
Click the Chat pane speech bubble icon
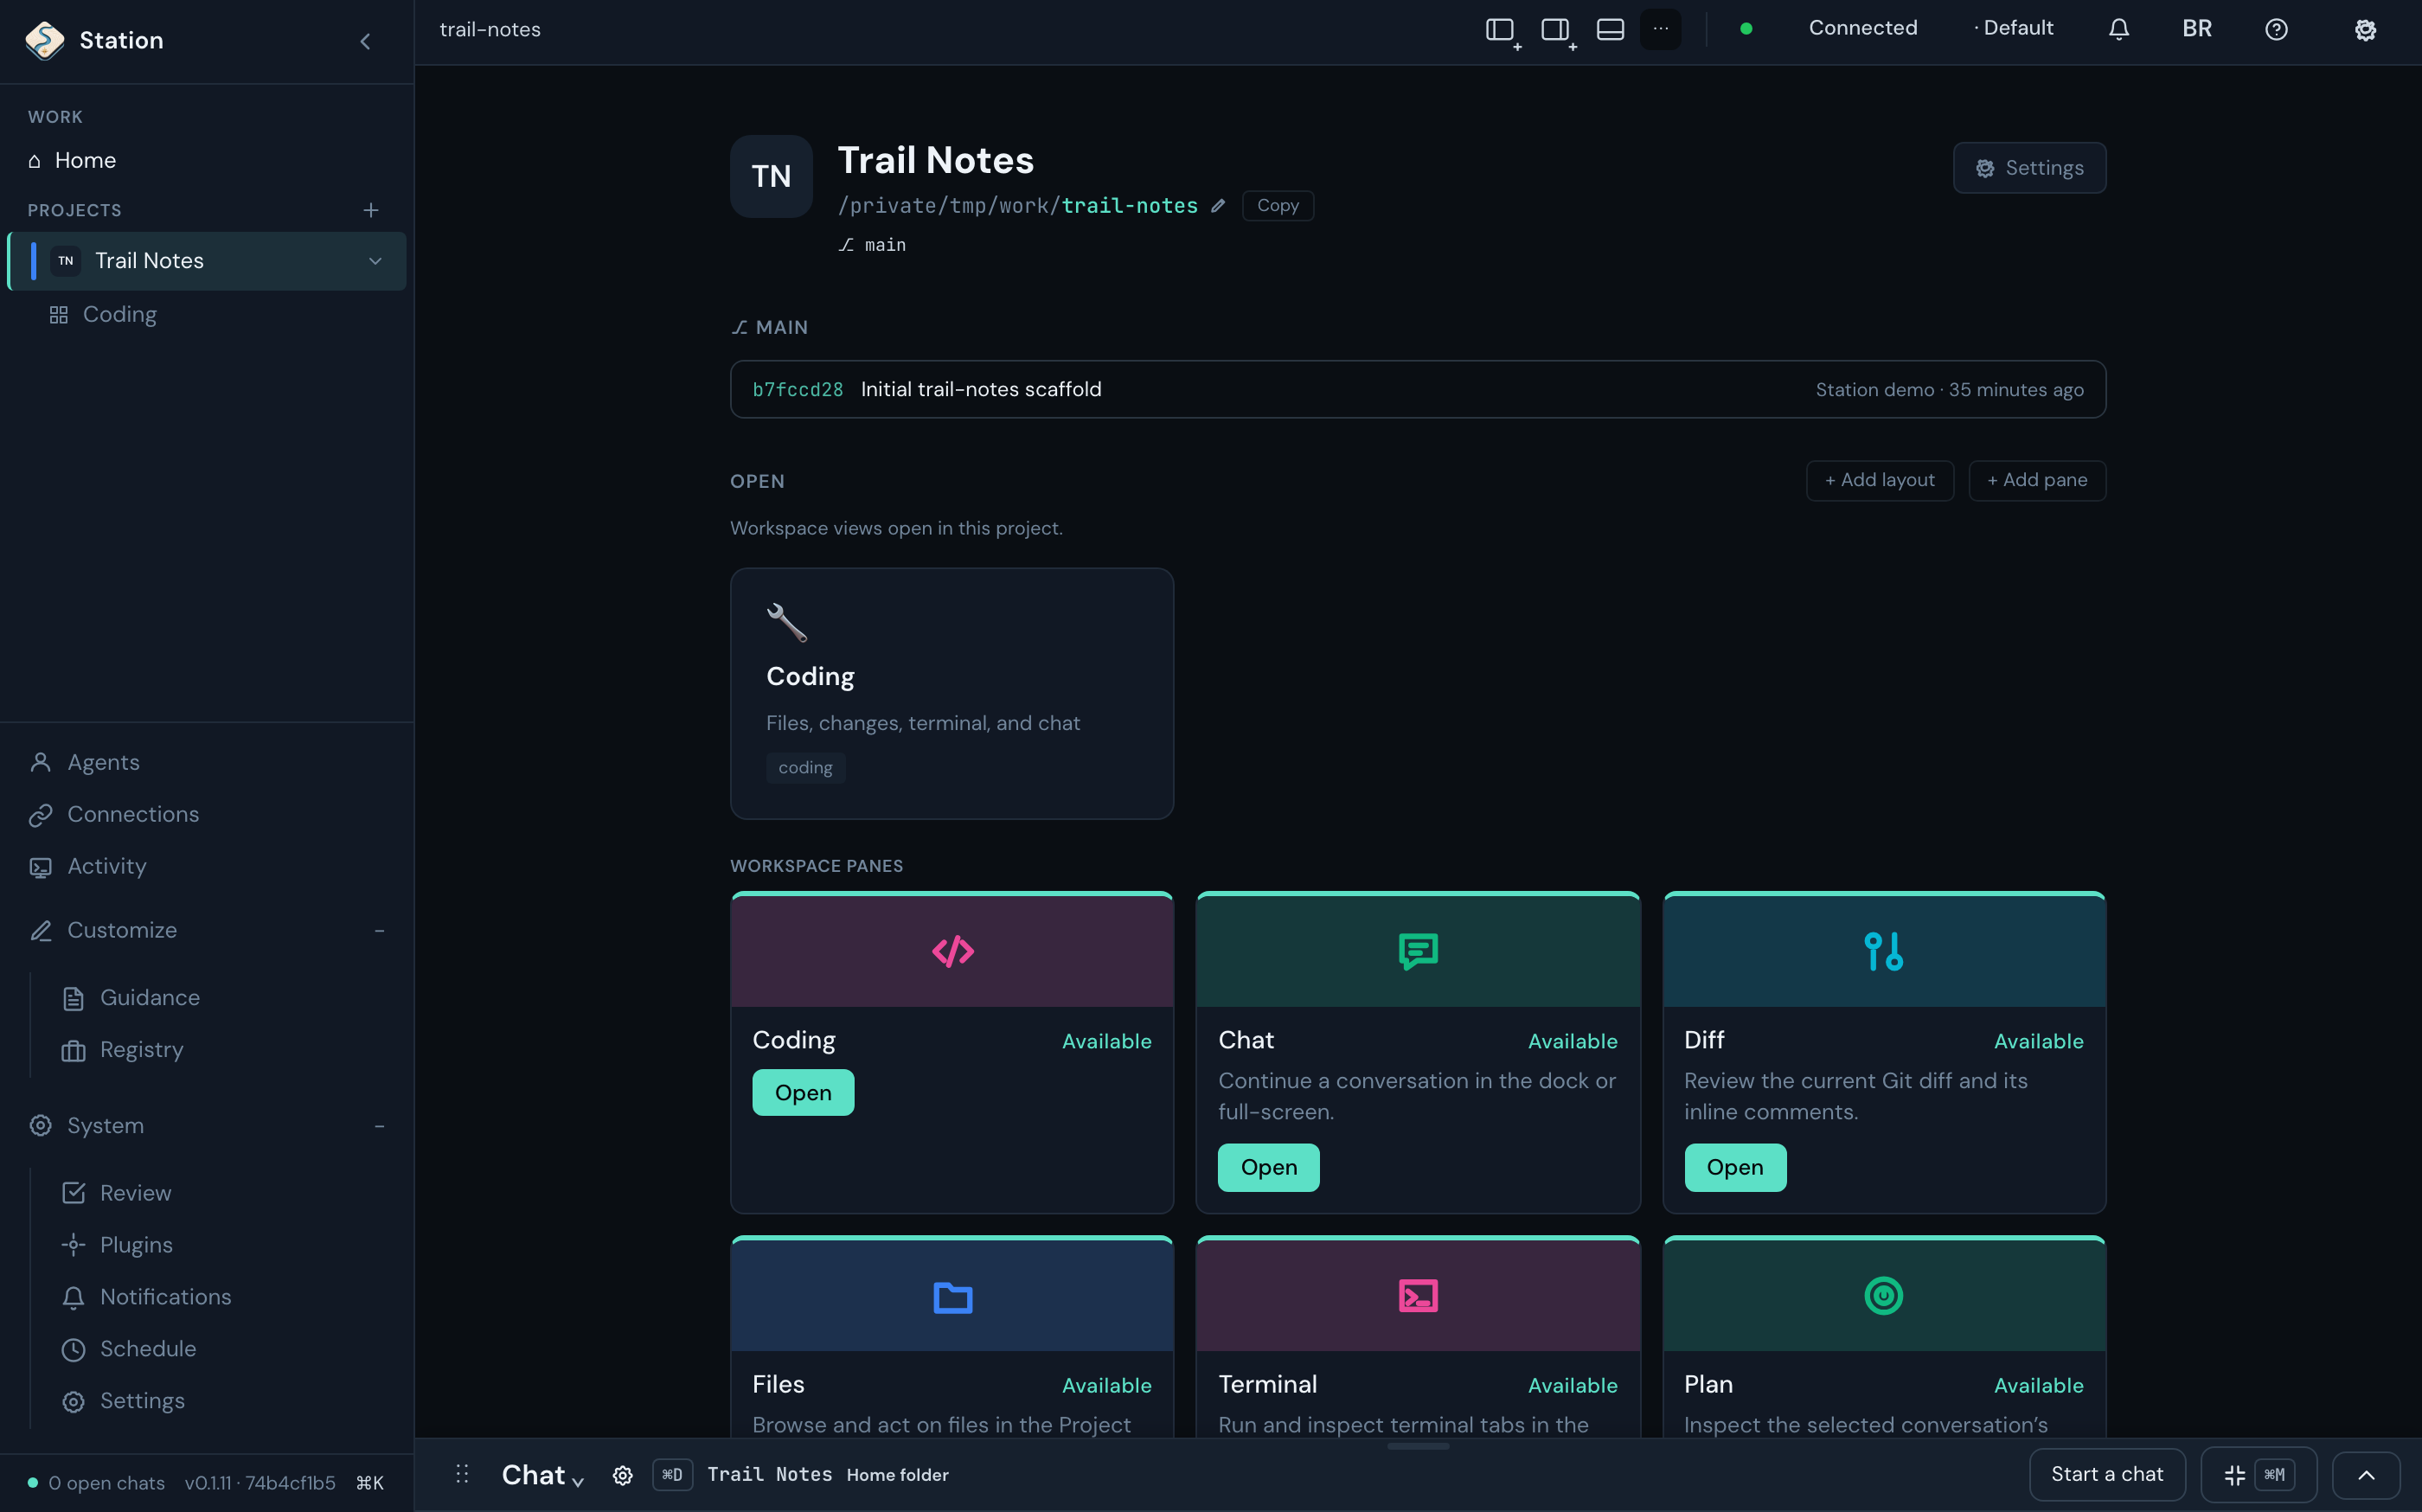1418,952
